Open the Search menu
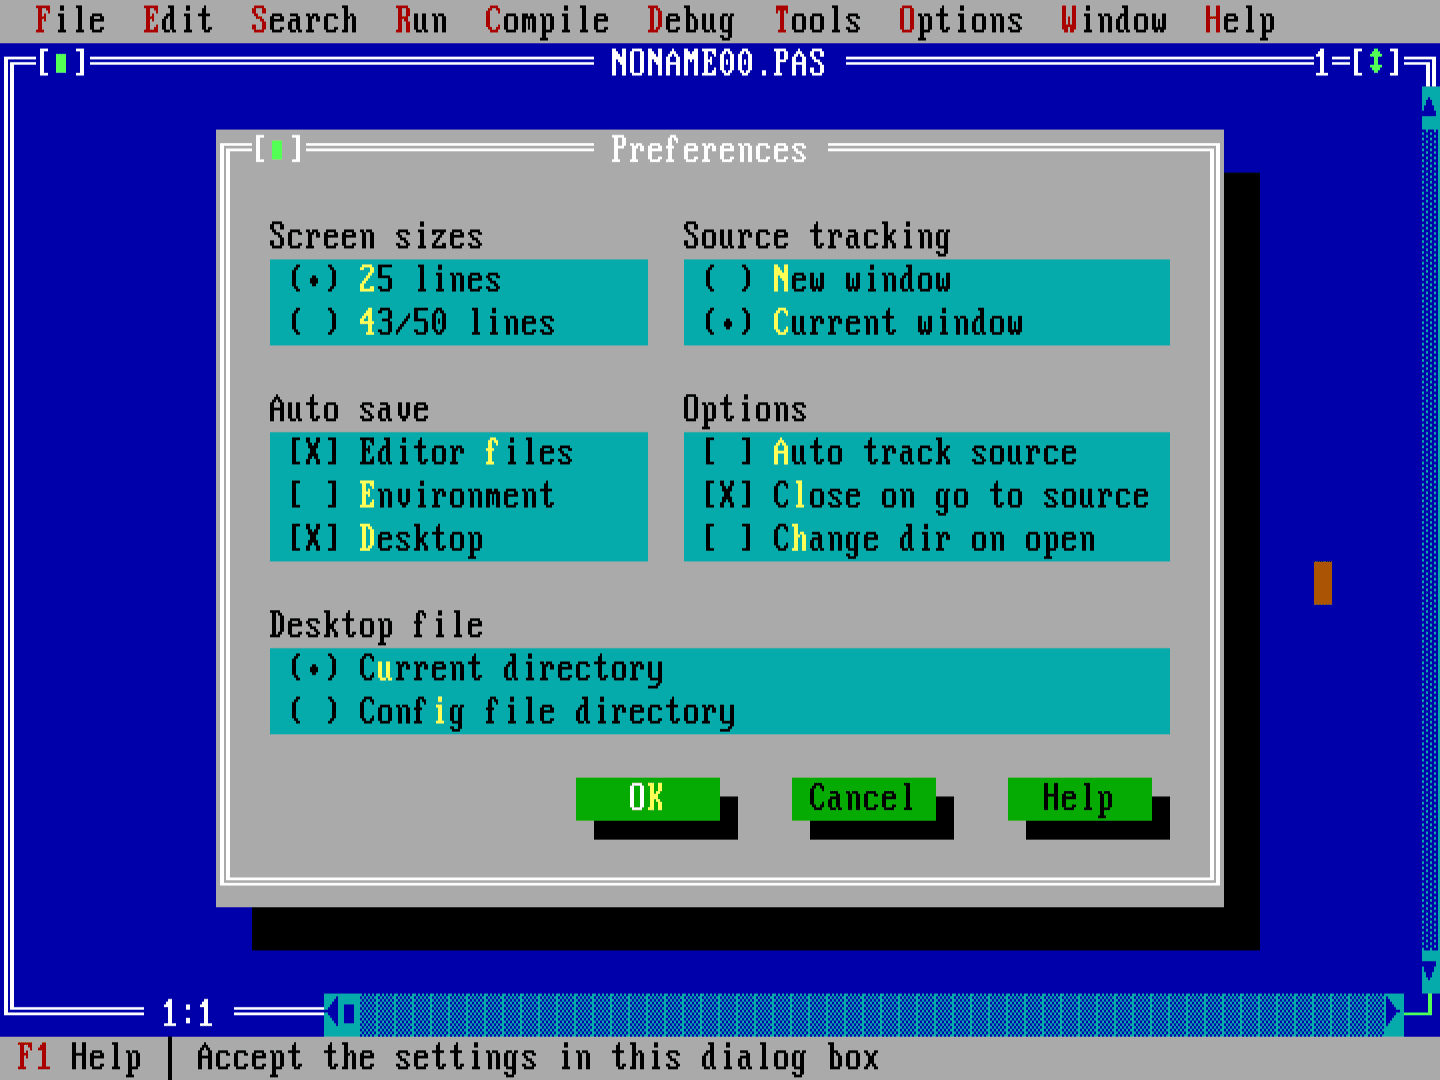Image resolution: width=1440 pixels, height=1080 pixels. point(304,21)
